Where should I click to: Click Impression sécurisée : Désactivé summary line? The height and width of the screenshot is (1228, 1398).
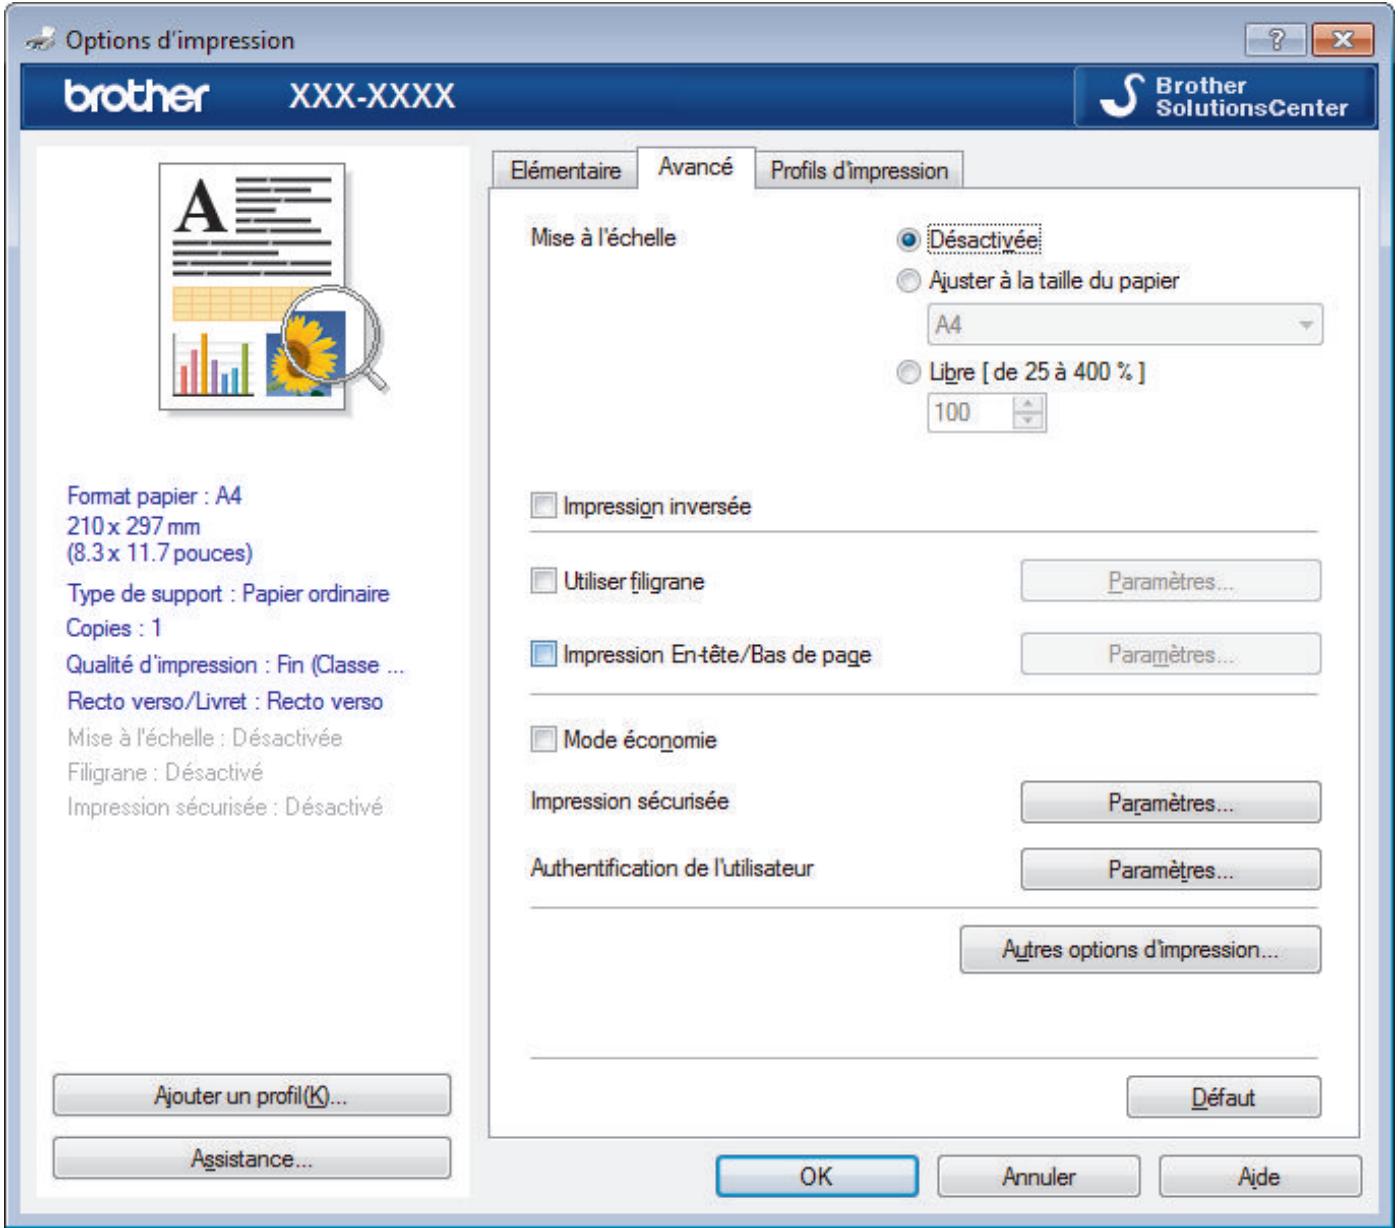pos(225,807)
